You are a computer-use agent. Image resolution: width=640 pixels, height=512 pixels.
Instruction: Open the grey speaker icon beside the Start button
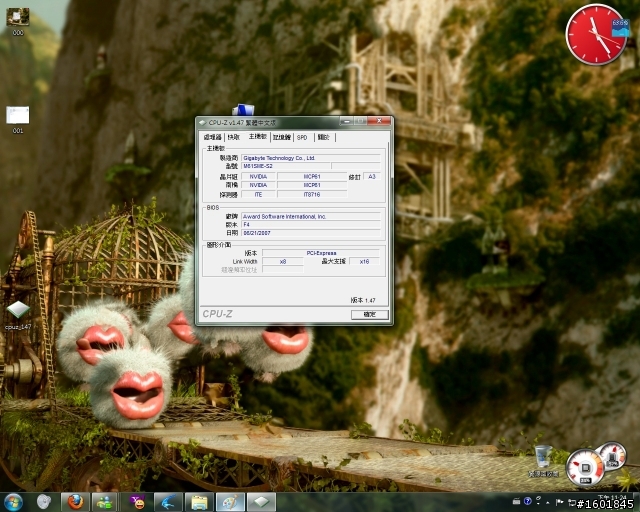click(44, 502)
